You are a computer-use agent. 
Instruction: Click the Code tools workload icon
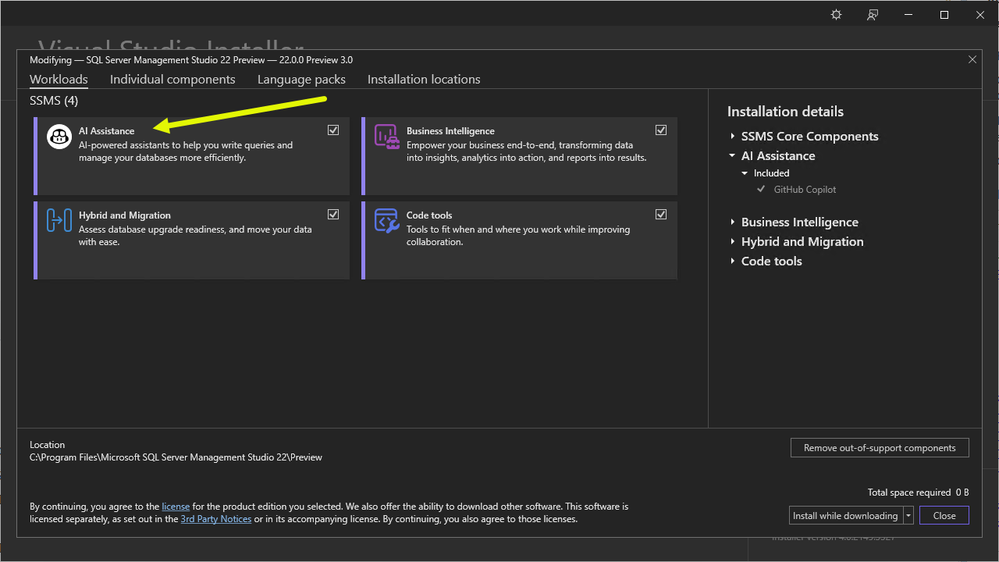pos(386,220)
